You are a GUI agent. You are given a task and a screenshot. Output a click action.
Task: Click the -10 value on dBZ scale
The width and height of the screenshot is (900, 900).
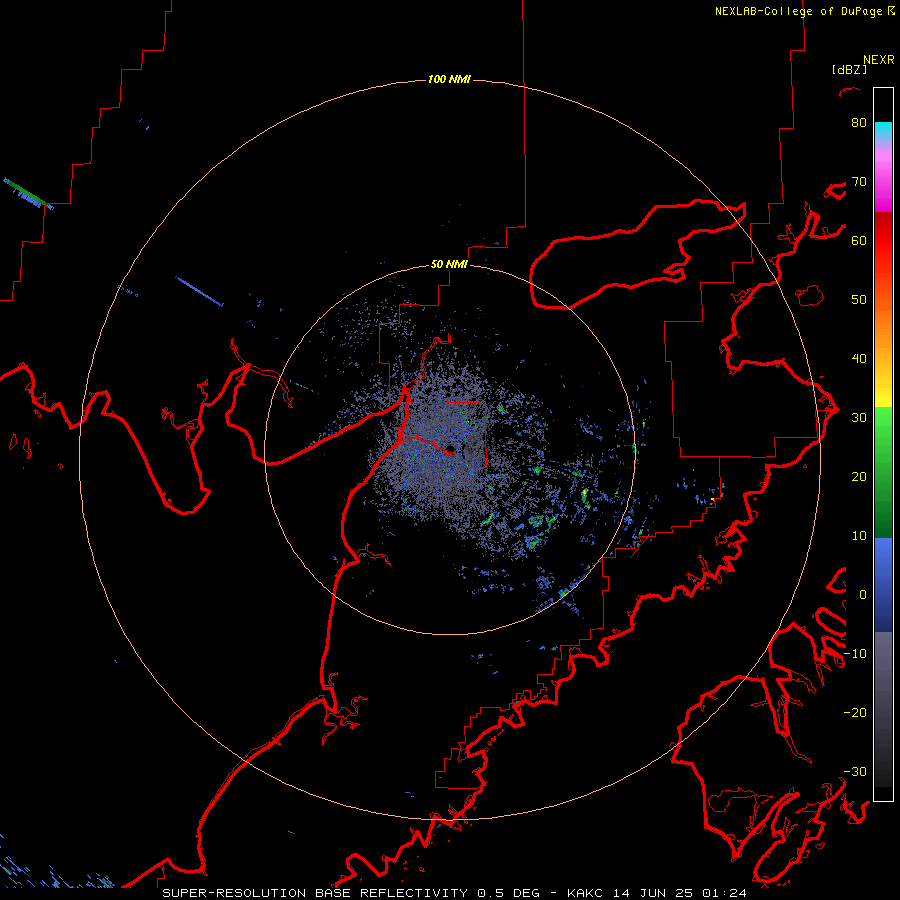[x=855, y=653]
